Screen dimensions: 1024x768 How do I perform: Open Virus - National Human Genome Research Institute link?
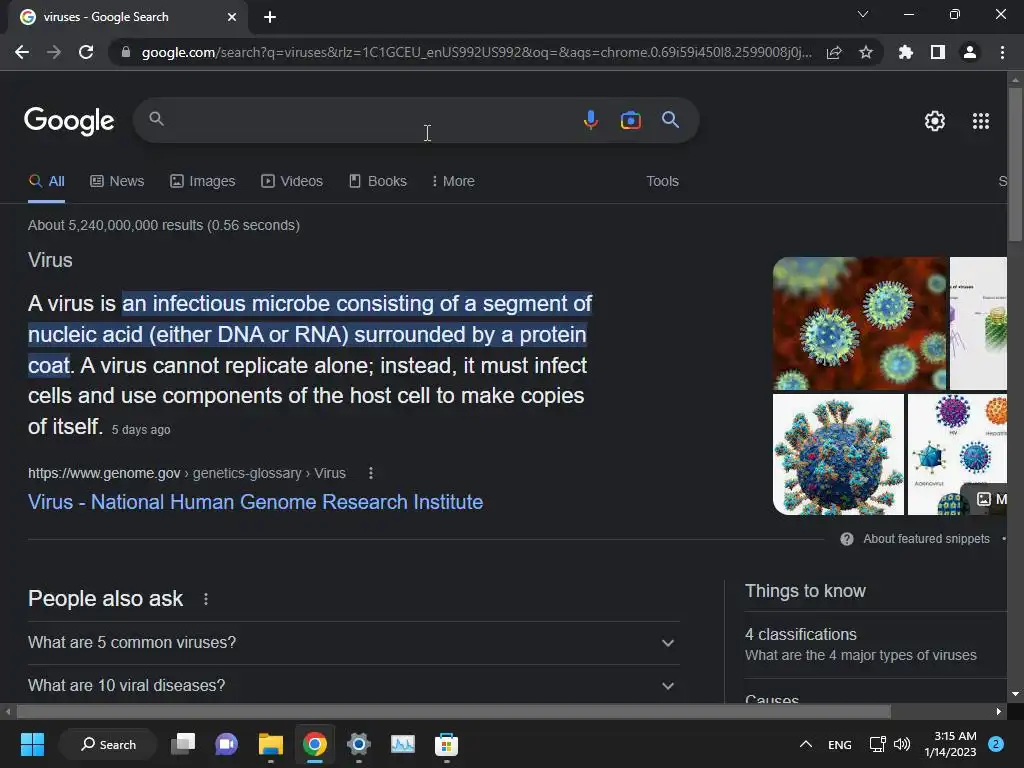click(x=255, y=502)
